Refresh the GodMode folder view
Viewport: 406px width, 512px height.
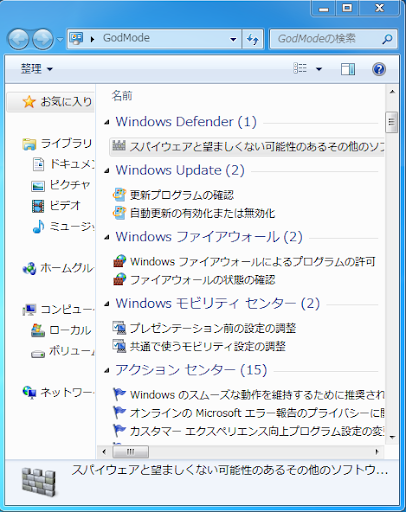[253, 39]
